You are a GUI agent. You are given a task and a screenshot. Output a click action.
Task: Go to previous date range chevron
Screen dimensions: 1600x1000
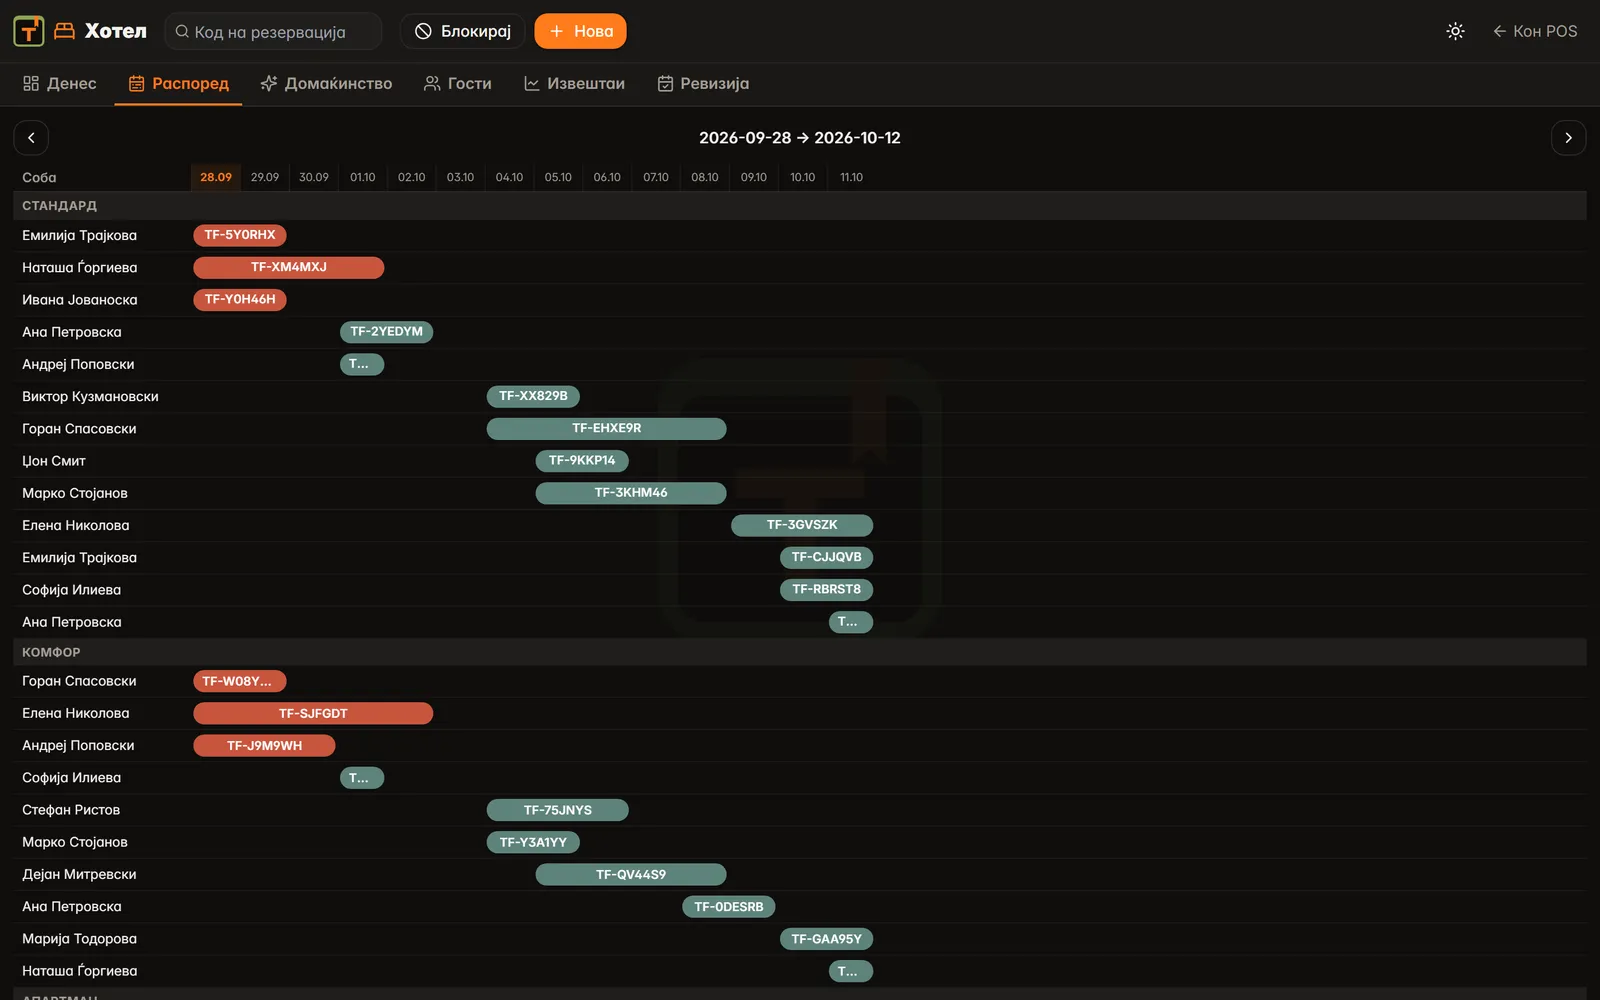click(x=31, y=138)
